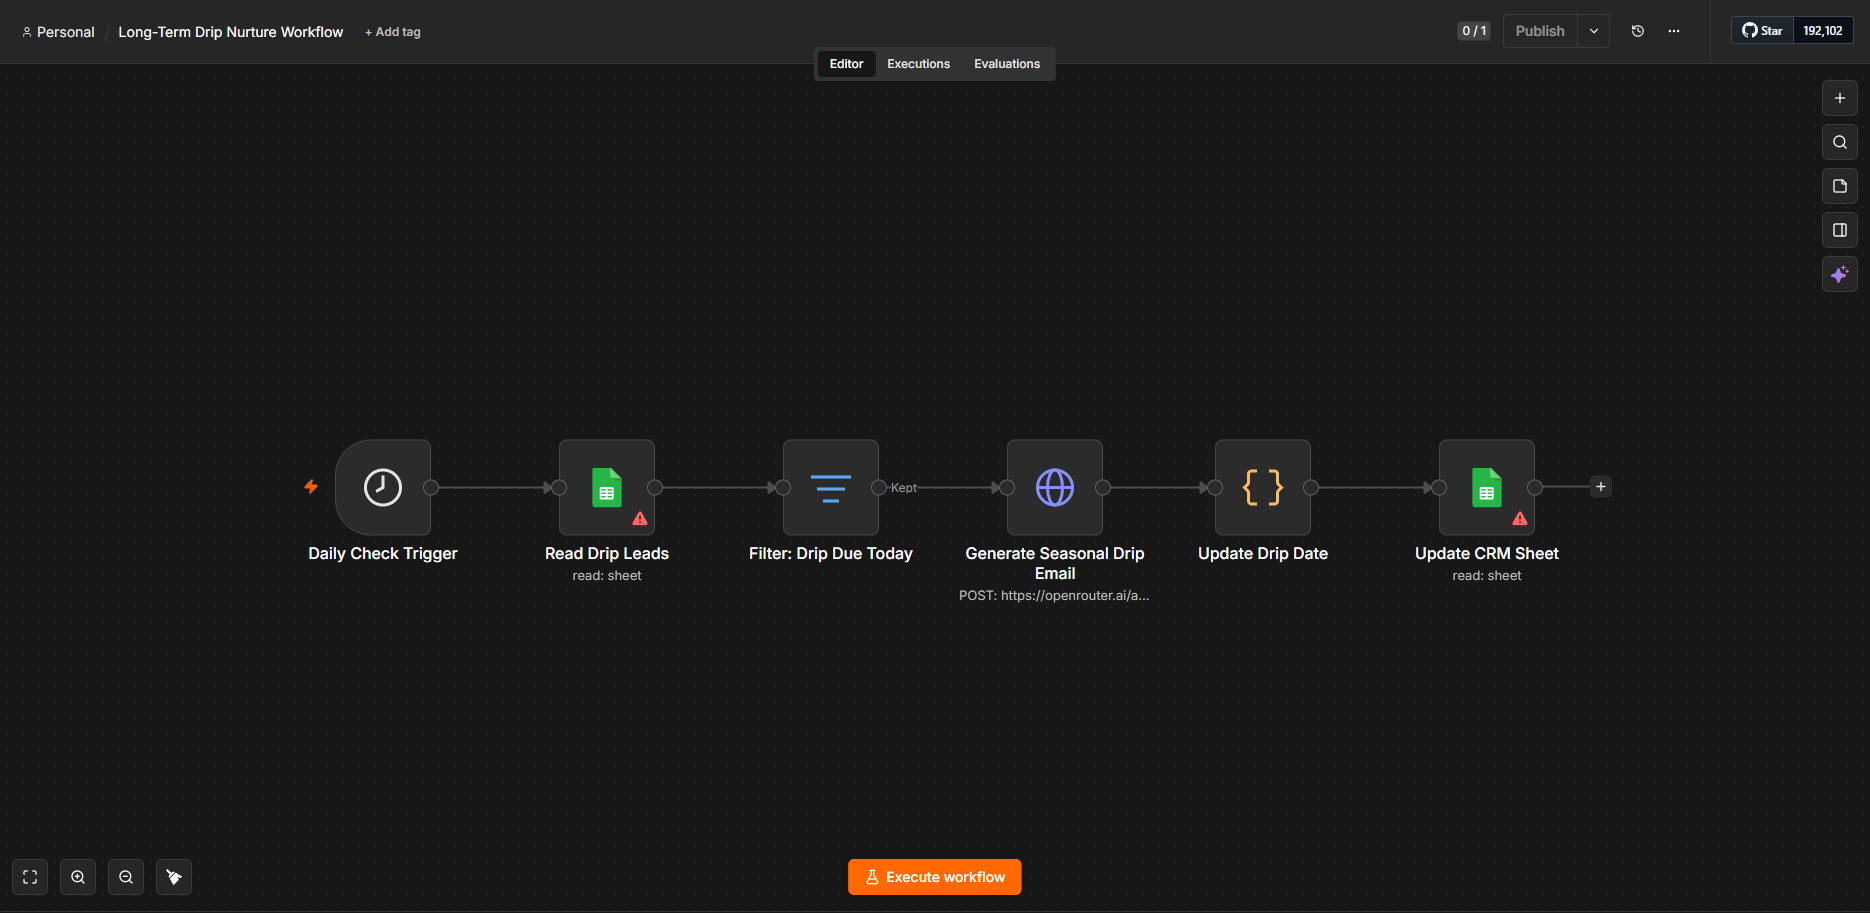Click Execute workflow button
The width and height of the screenshot is (1870, 913).
935,877
